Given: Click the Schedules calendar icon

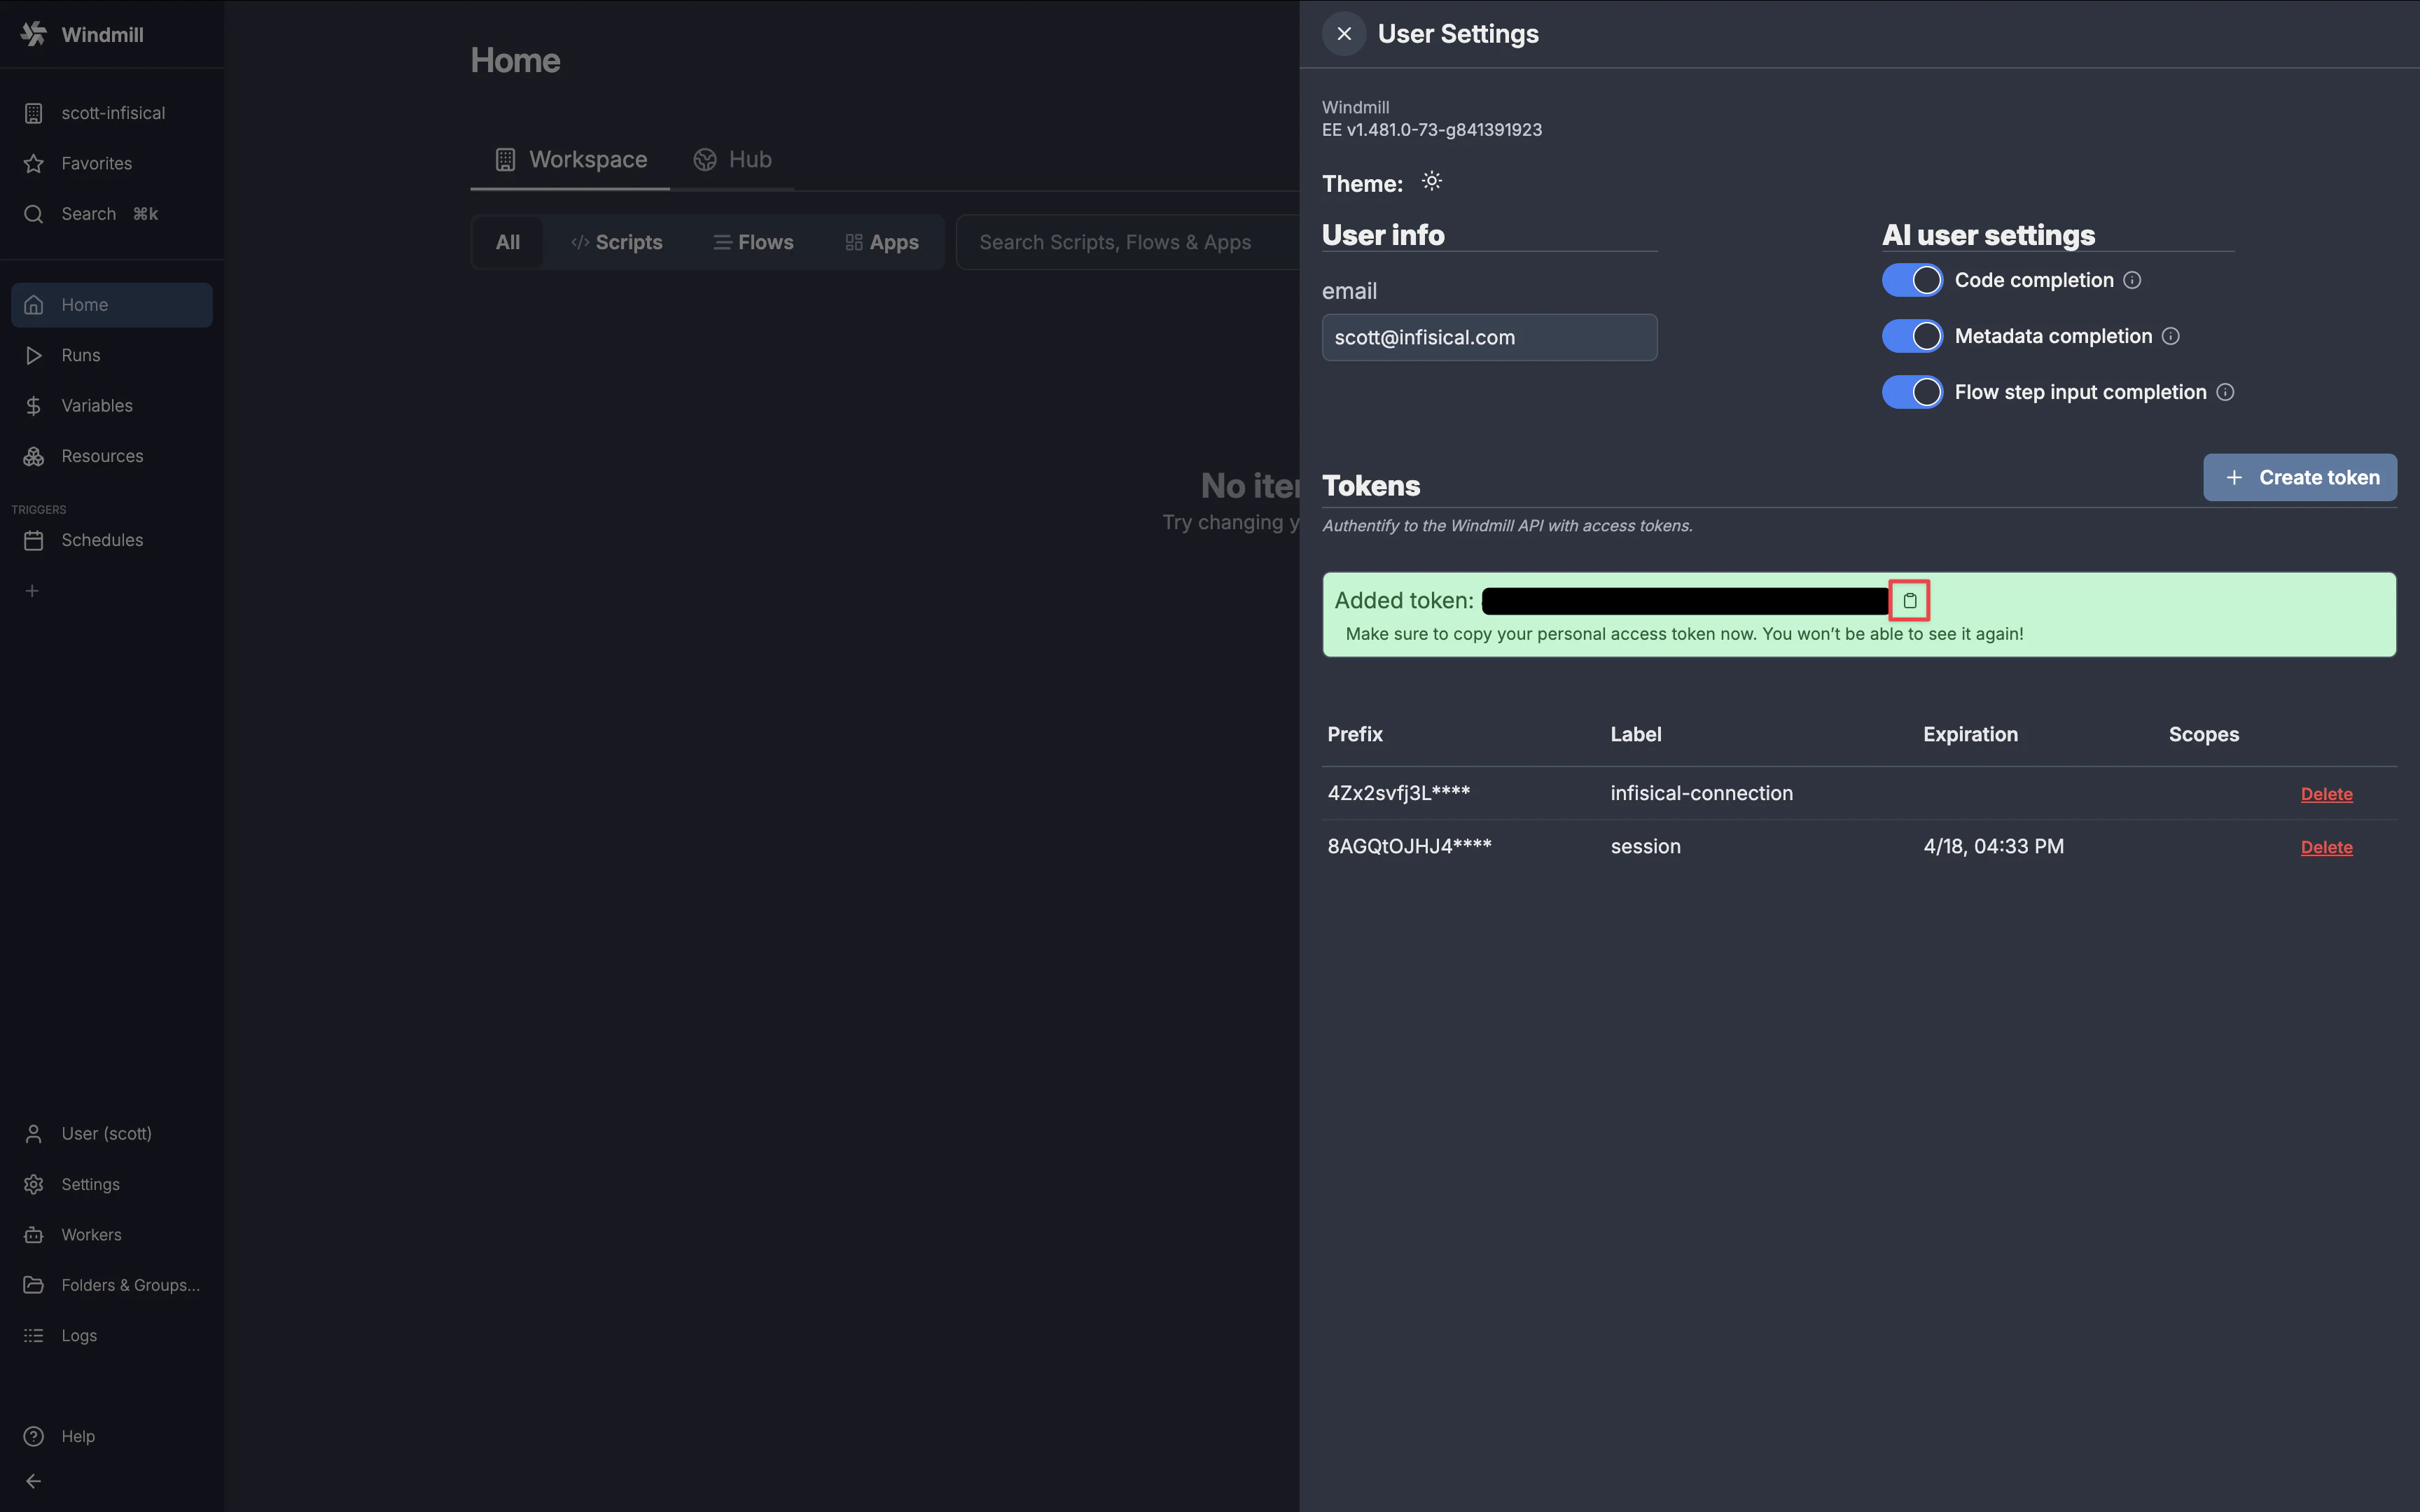Looking at the screenshot, I should 34,540.
